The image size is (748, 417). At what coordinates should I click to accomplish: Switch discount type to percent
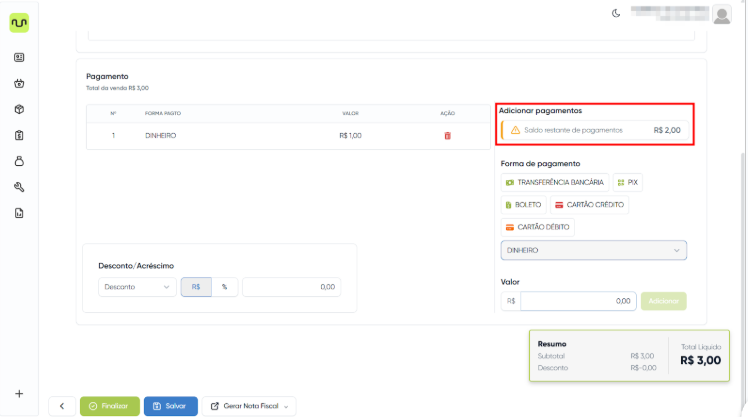224,287
